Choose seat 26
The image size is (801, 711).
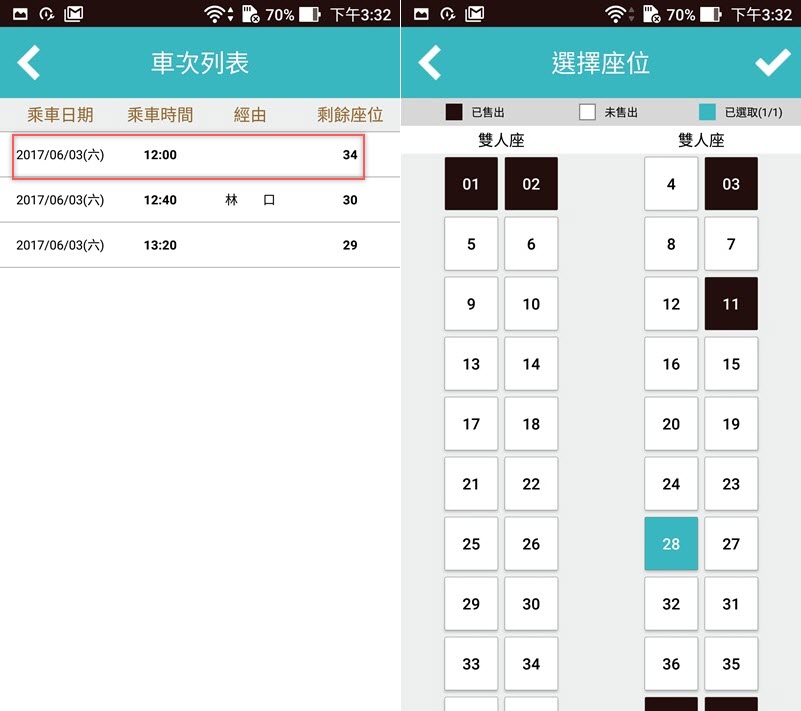pyautogui.click(x=531, y=544)
